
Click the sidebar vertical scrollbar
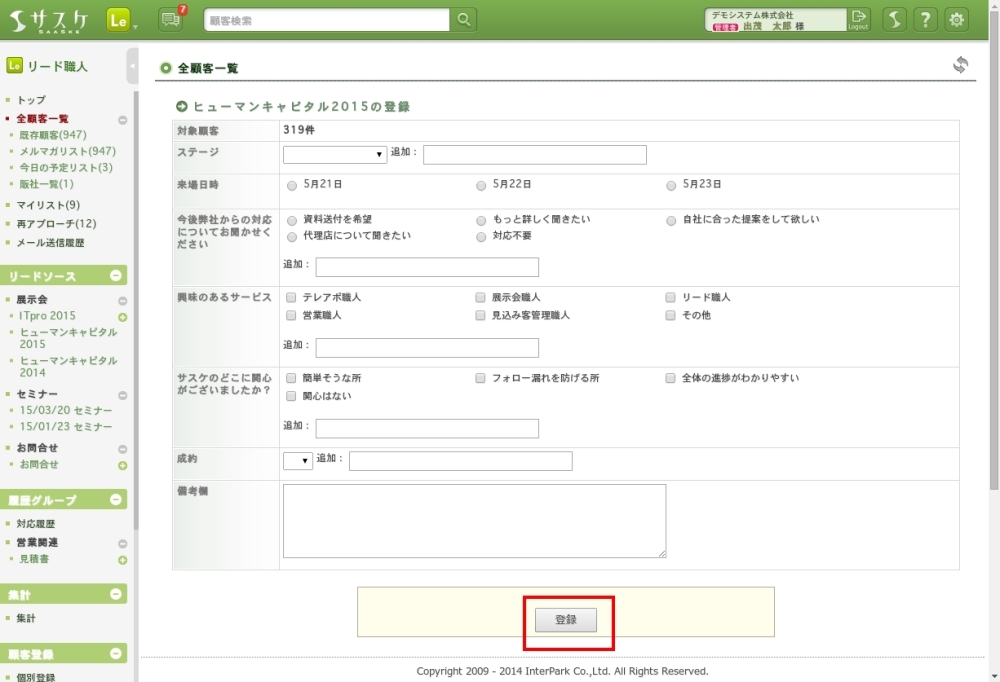pos(136,300)
